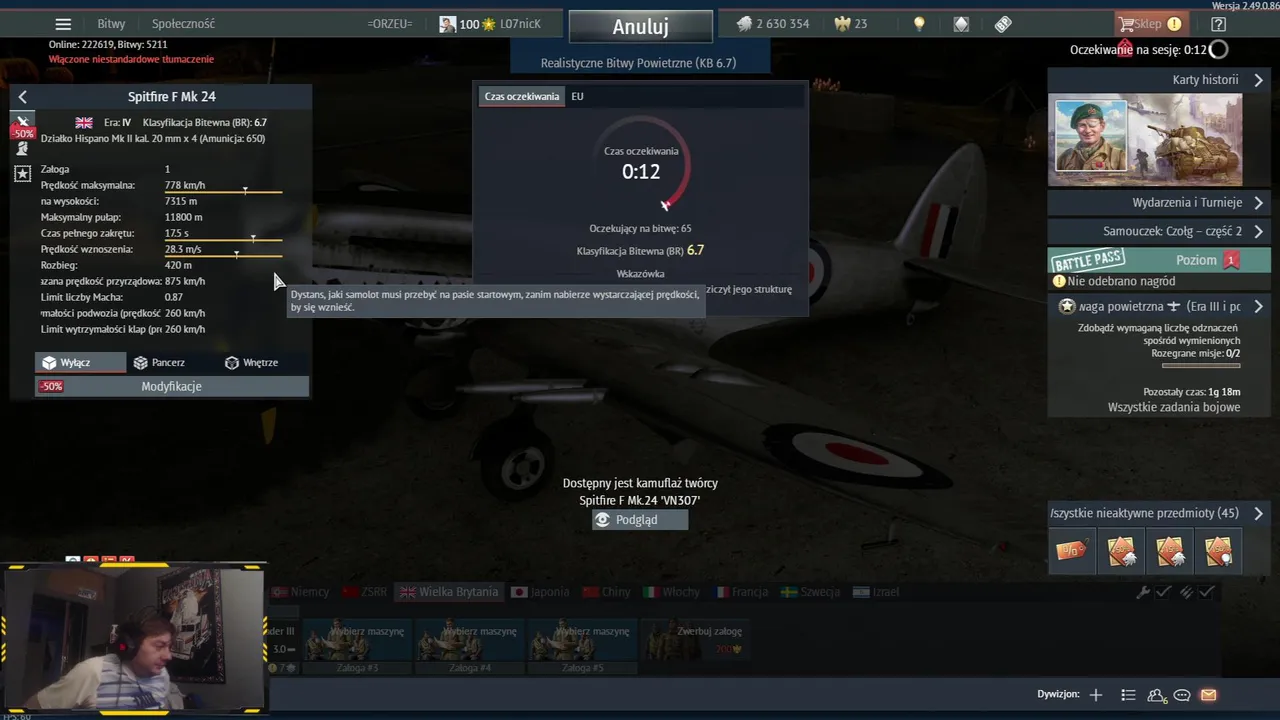Viewport: 1280px width, 720px height.
Task: Click the waiting time 0:12 circular timer
Action: 641,163
